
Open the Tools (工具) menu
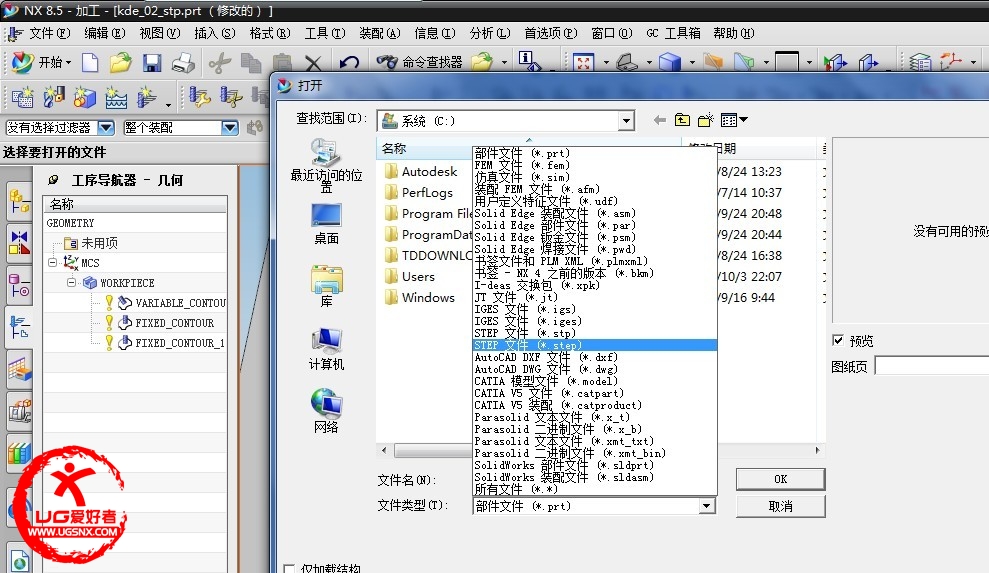325,33
